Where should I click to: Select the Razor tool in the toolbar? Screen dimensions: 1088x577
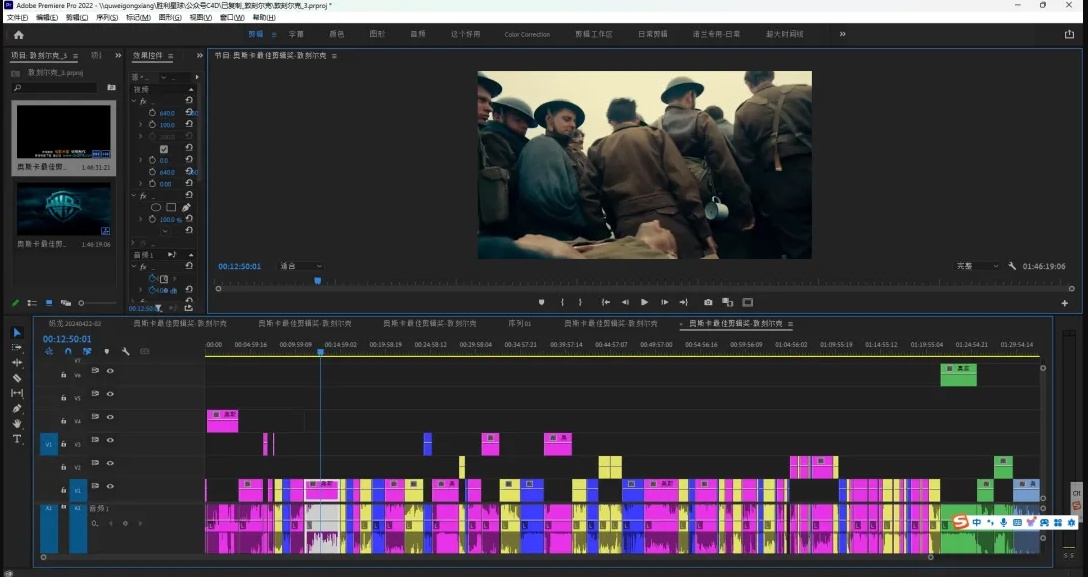coord(17,378)
